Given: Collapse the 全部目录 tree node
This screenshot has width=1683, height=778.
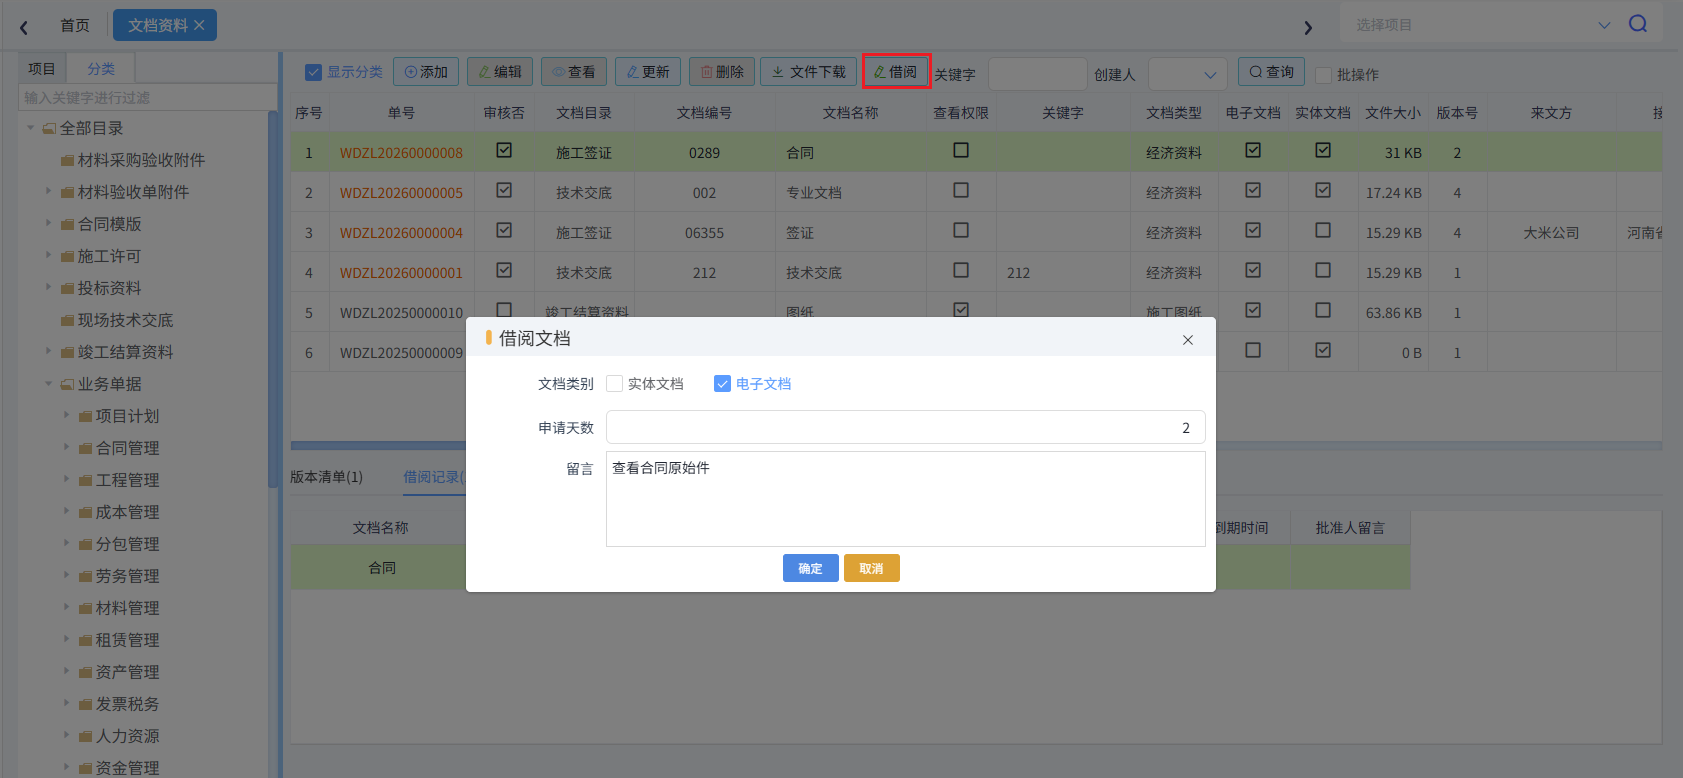Looking at the screenshot, I should click(30, 128).
